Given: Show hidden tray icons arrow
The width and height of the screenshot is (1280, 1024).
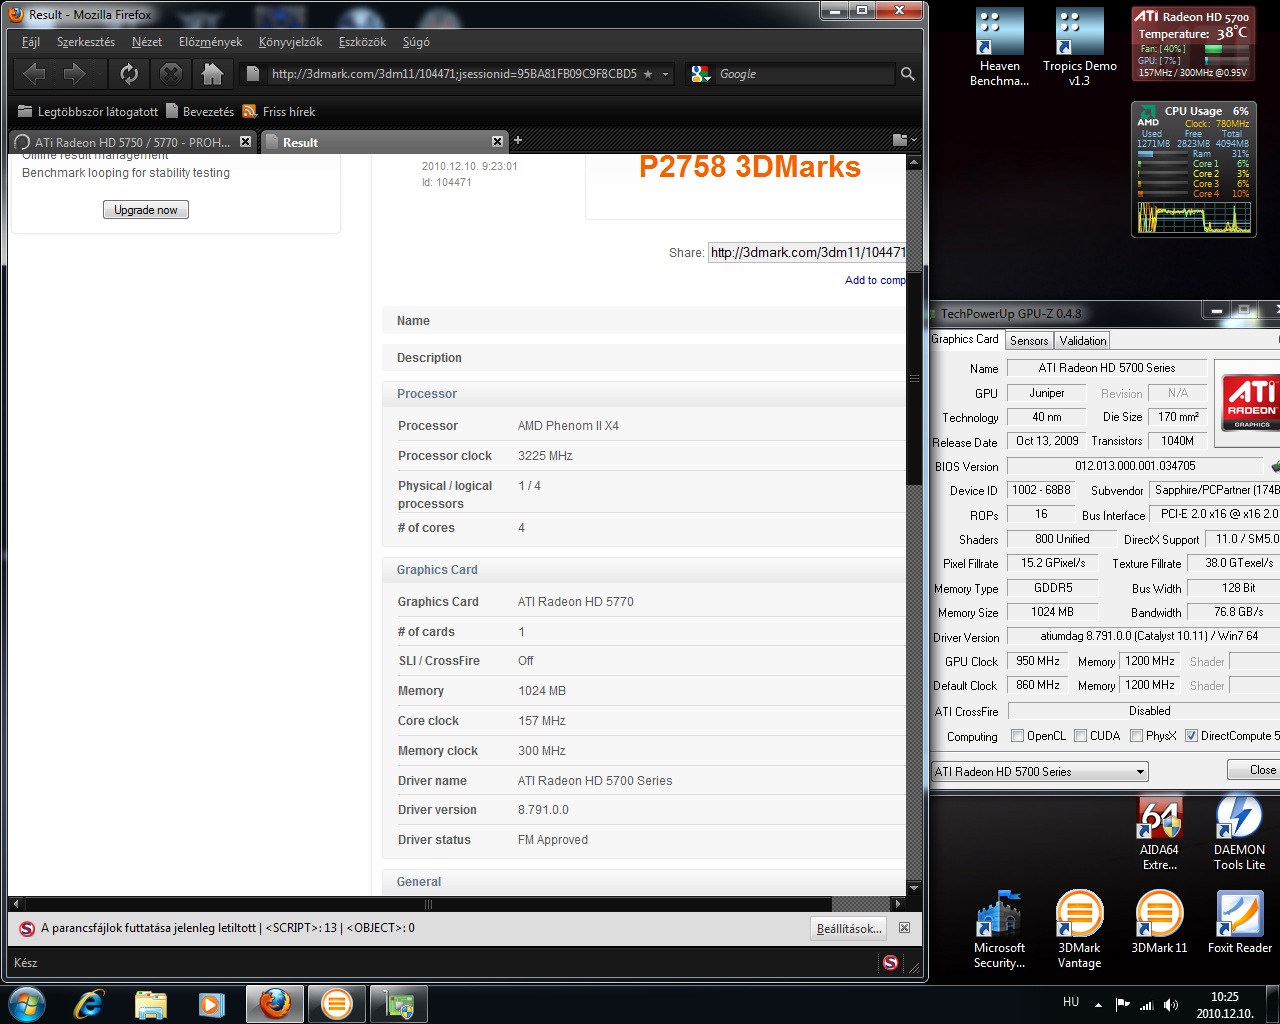Looking at the screenshot, I should [1098, 1005].
